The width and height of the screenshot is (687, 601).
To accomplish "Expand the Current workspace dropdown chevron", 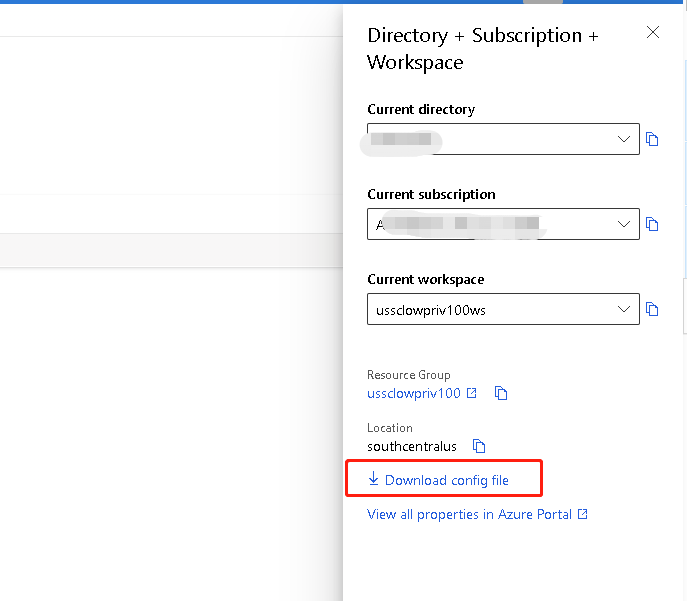I will [x=624, y=309].
